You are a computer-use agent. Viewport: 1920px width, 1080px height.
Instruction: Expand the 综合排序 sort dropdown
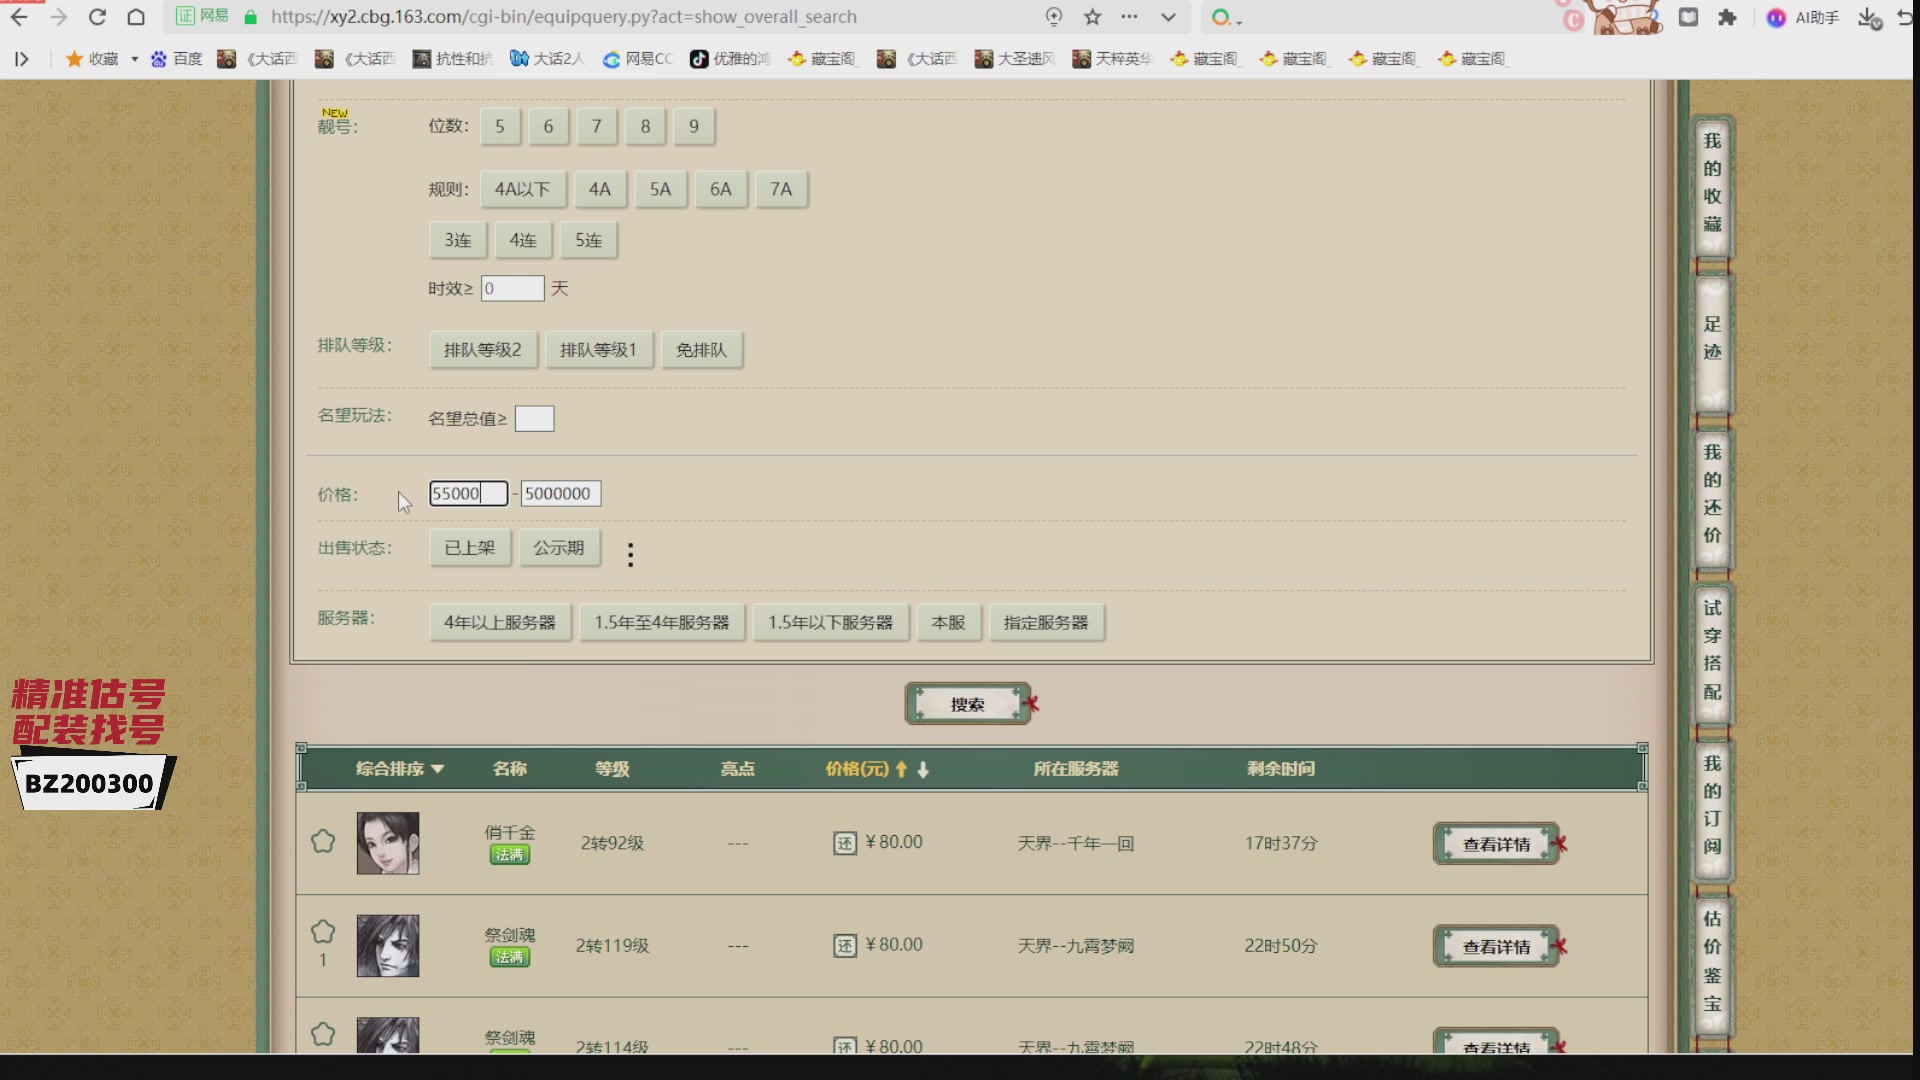[400, 769]
